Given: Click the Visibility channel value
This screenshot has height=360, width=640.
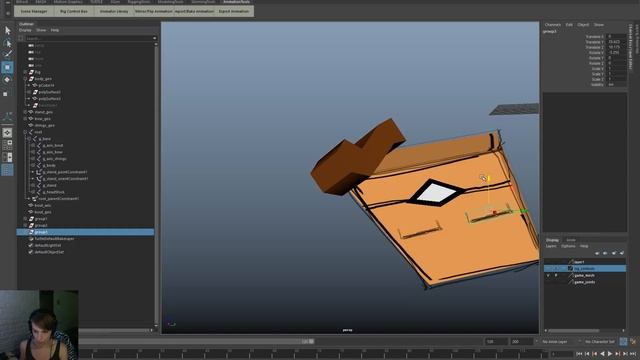Looking at the screenshot, I should 616,84.
